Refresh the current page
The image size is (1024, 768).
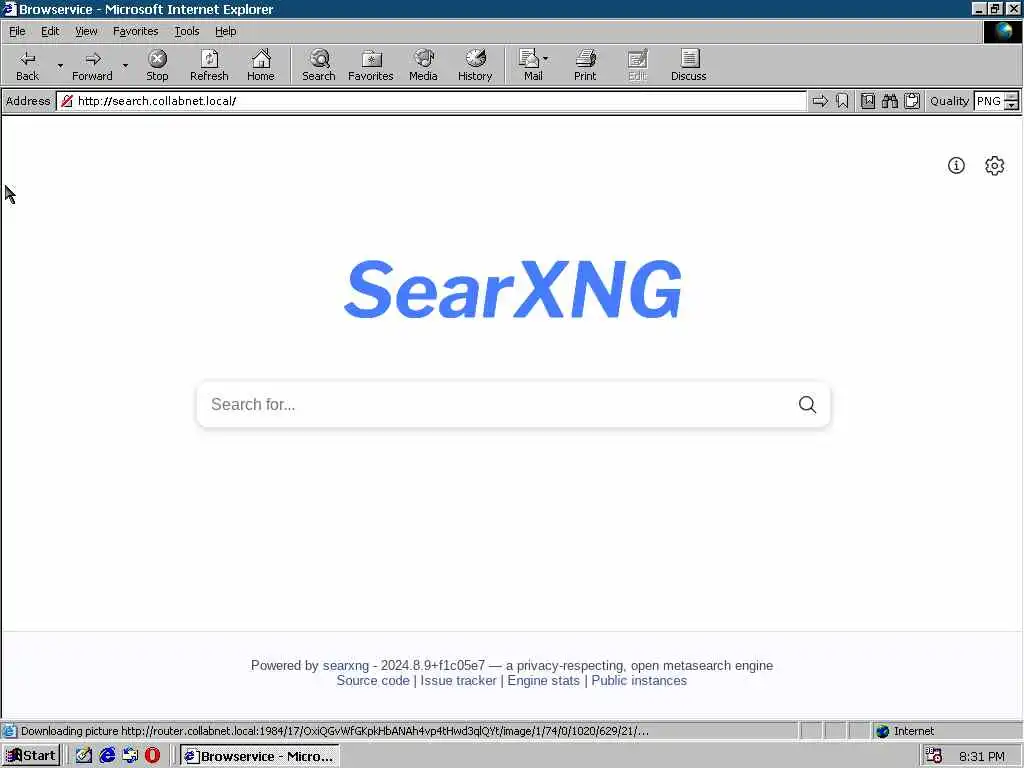[x=209, y=65]
